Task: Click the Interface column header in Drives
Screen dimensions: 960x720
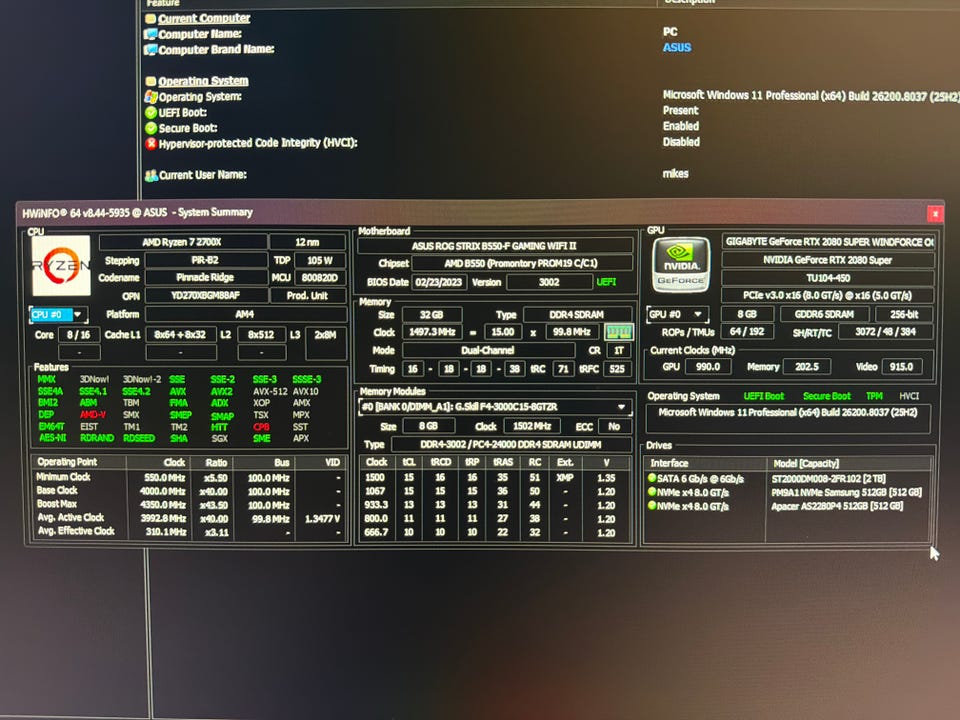Action: pyautogui.click(x=705, y=463)
